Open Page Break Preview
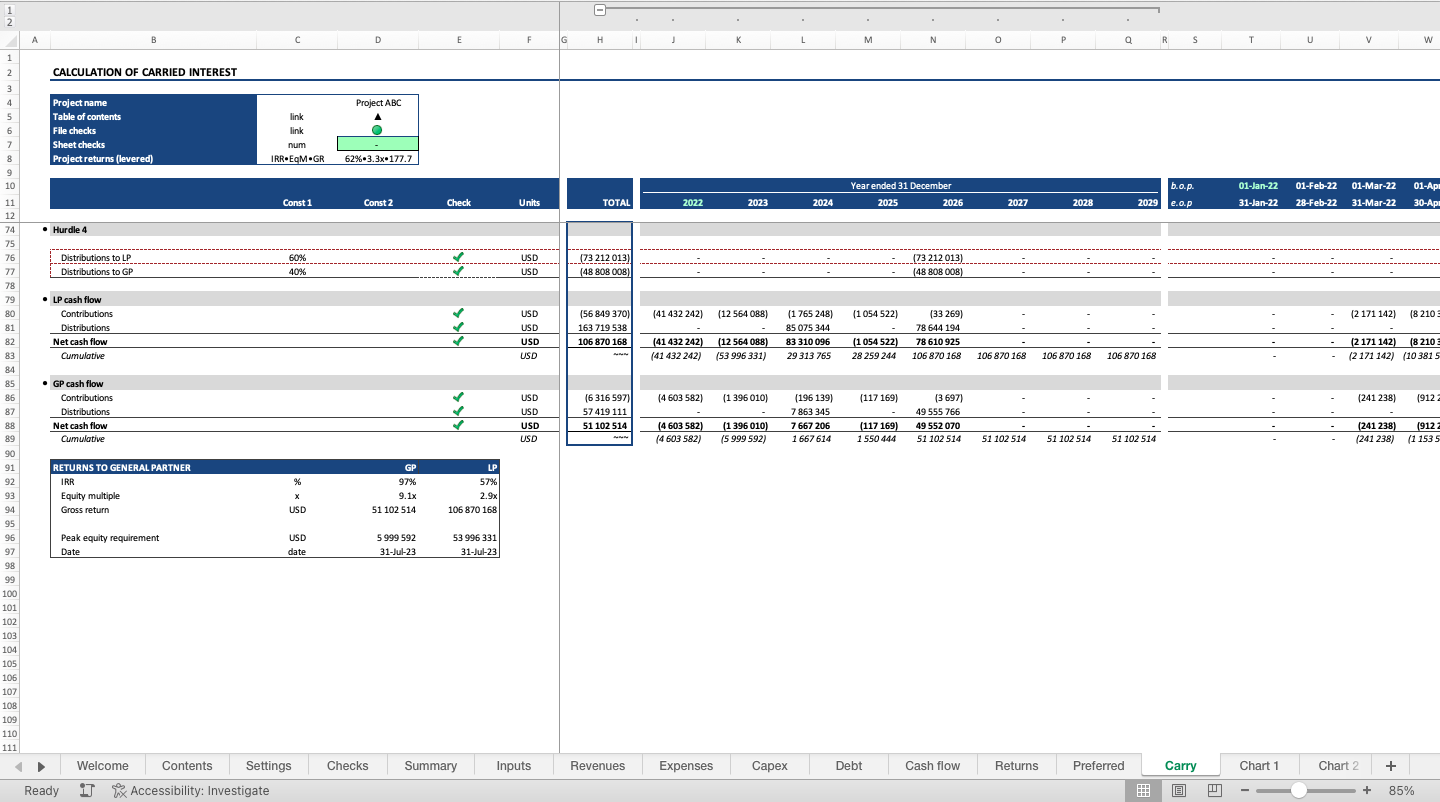 click(x=1213, y=790)
